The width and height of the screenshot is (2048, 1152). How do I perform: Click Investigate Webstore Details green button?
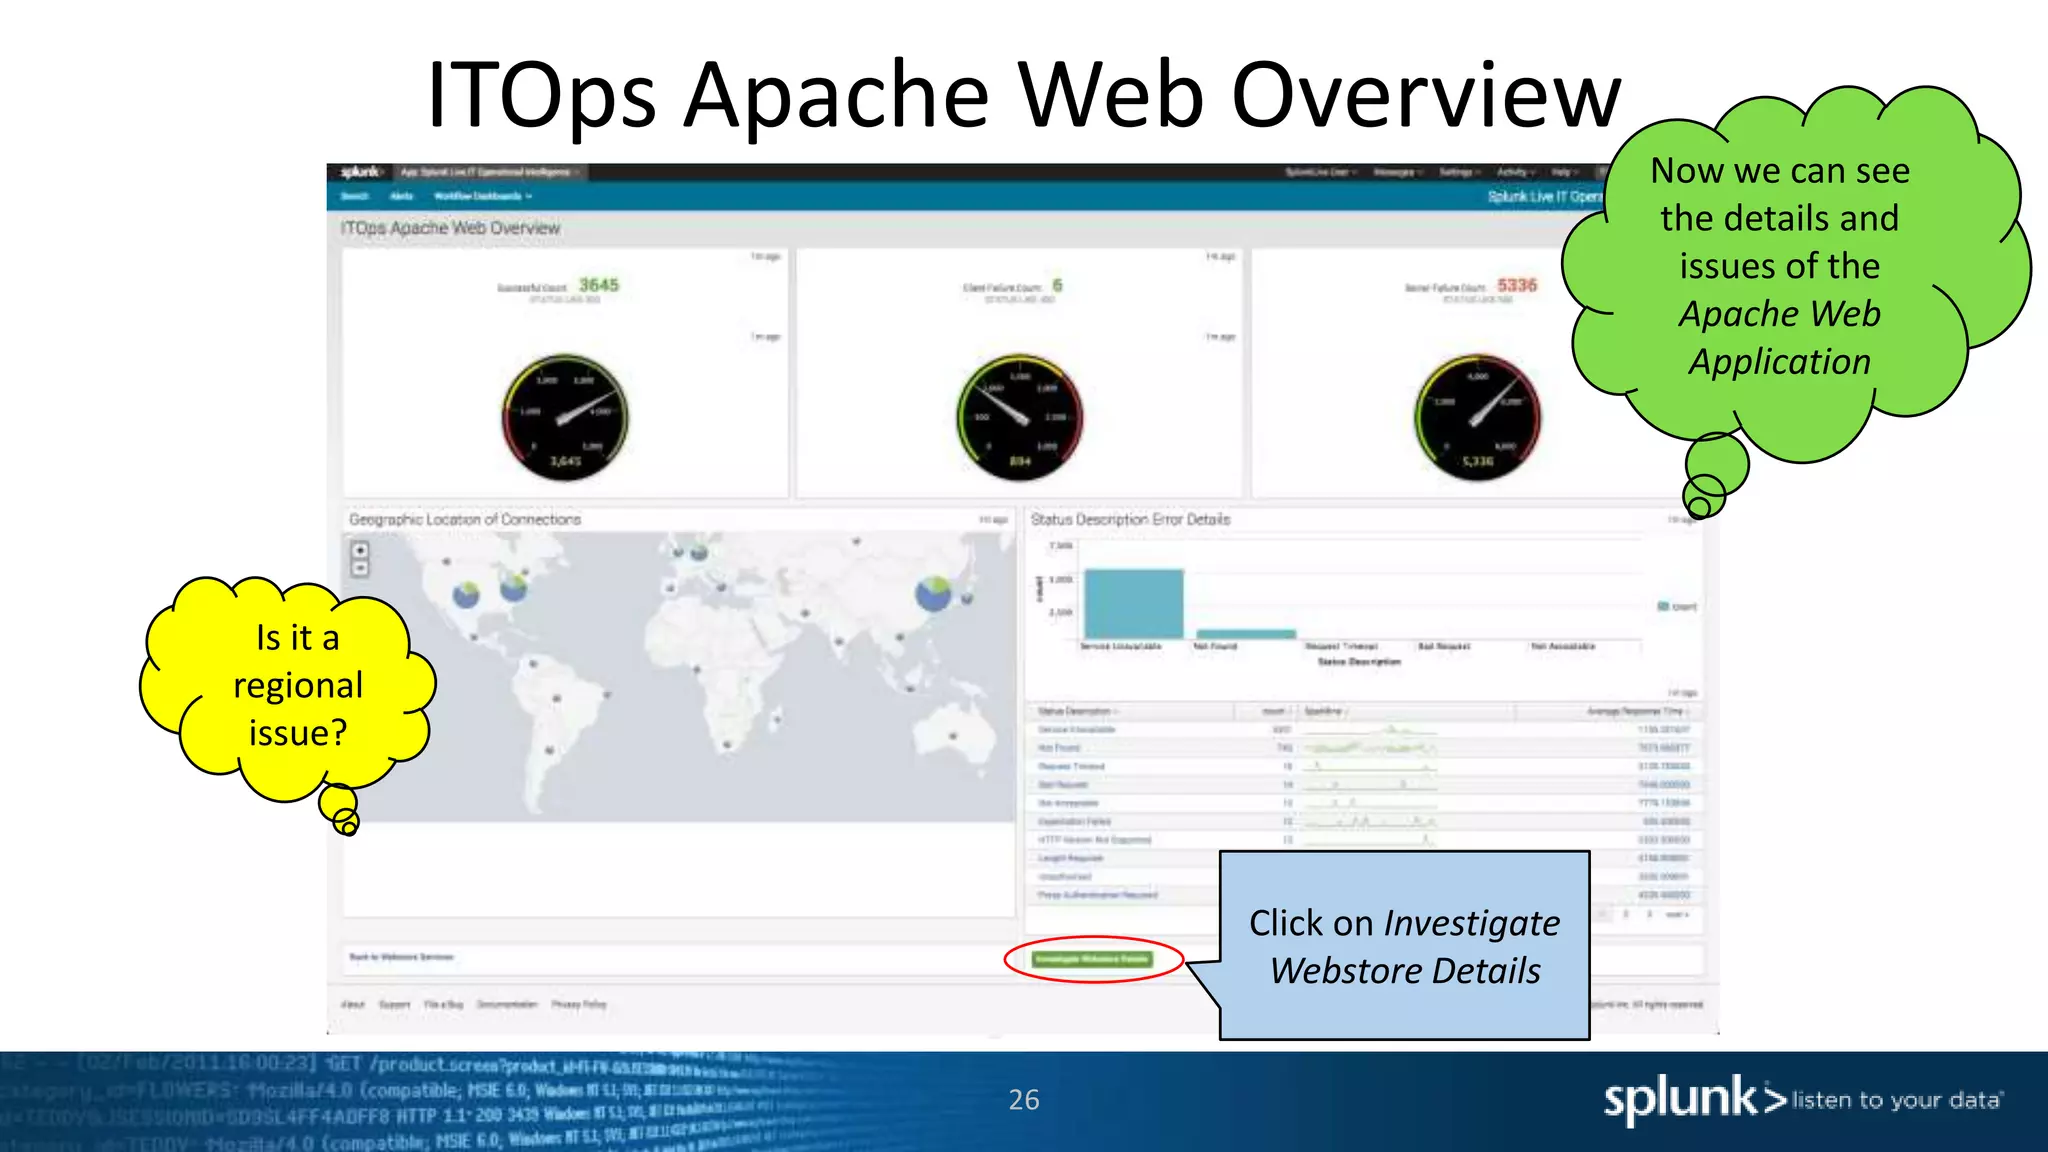1092,959
